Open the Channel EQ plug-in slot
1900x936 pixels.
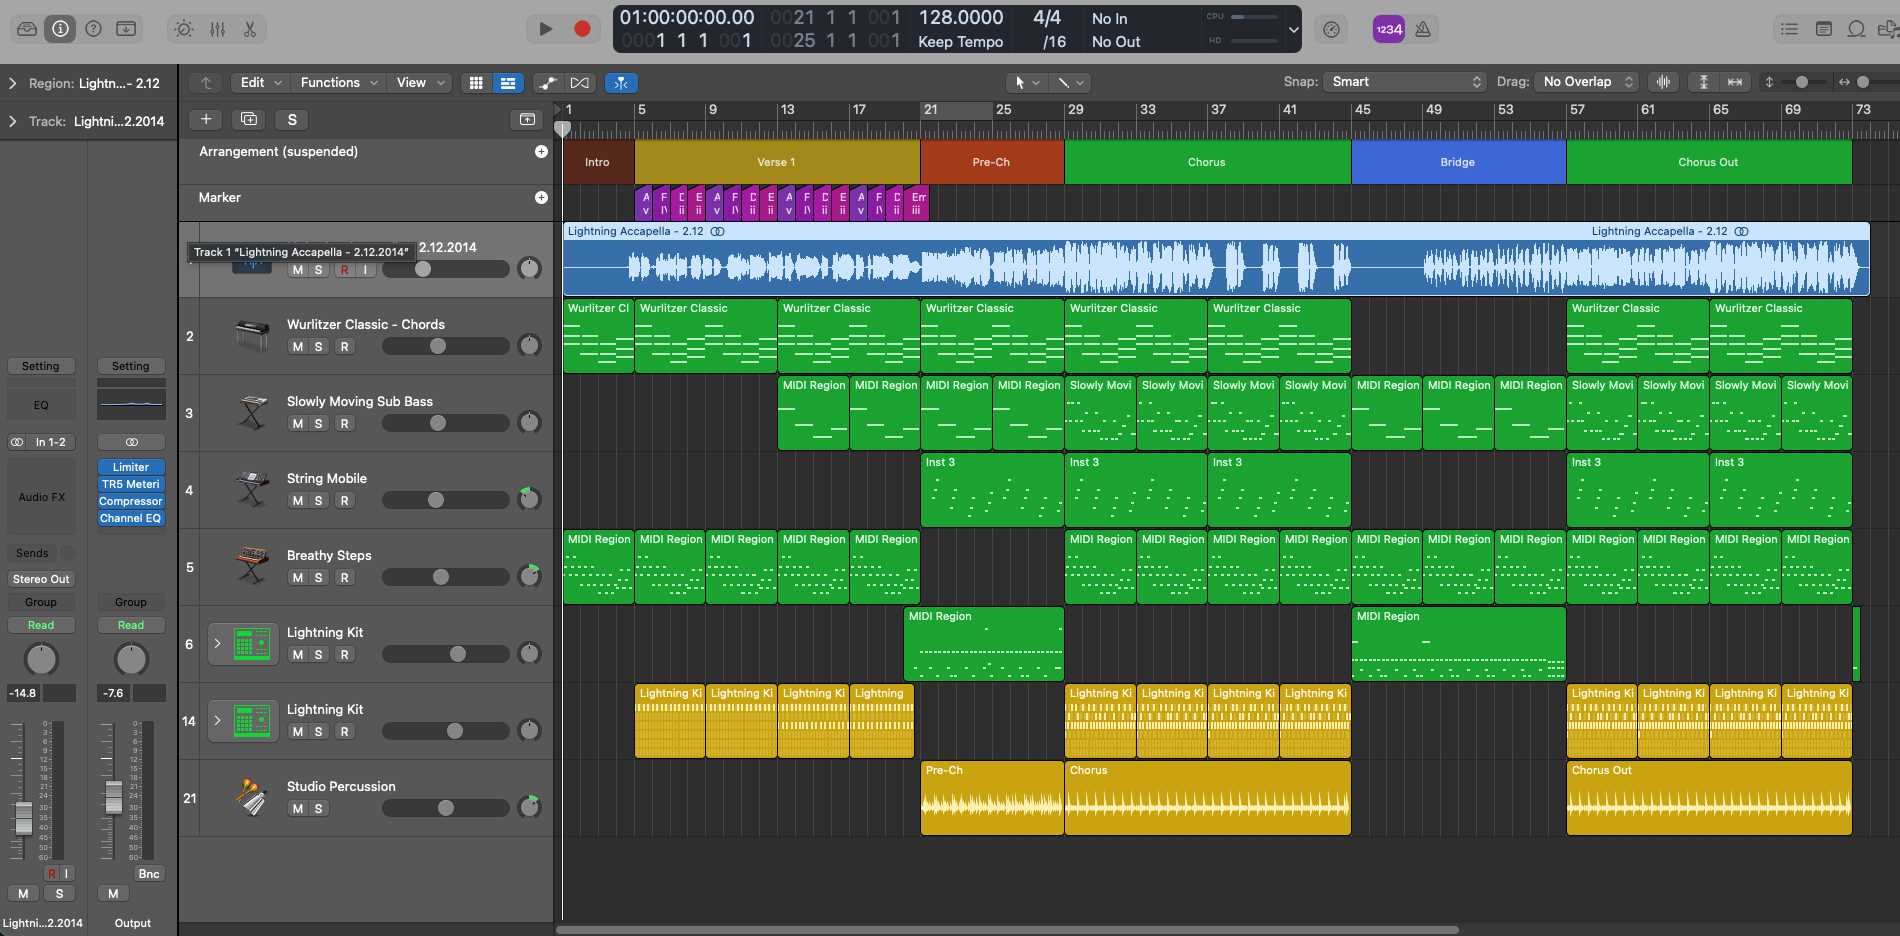tap(131, 518)
